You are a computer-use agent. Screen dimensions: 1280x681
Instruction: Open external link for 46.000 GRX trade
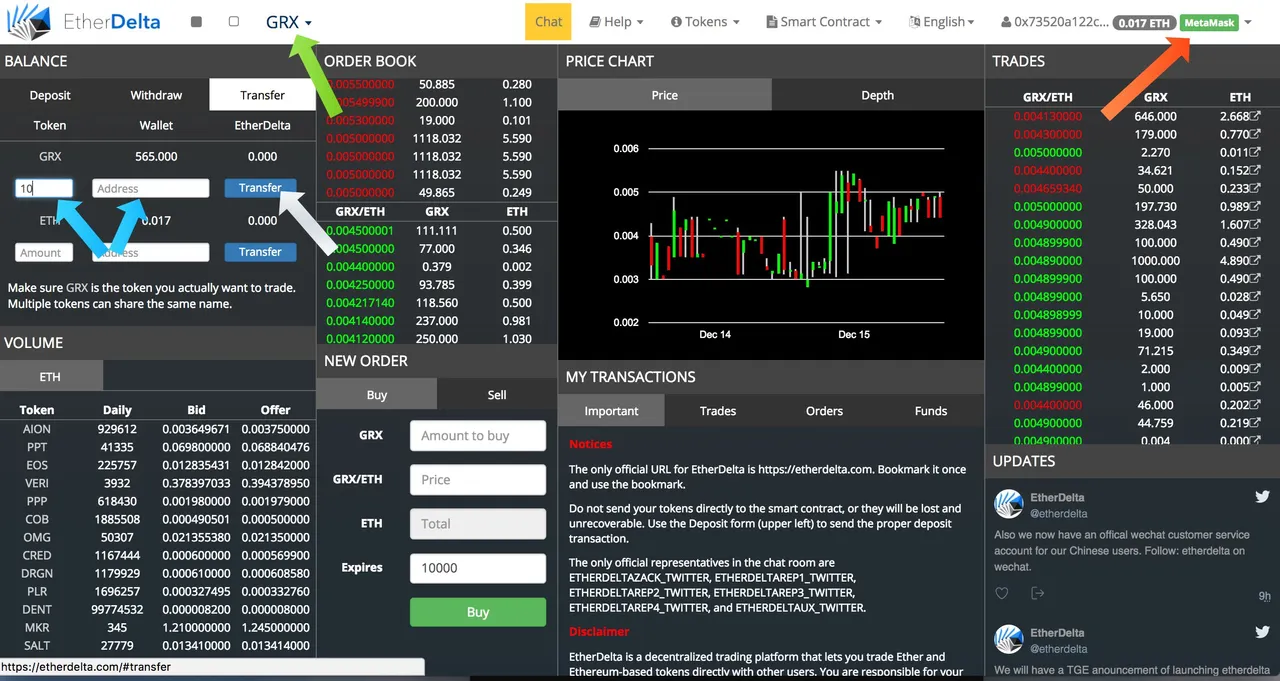(x=1255, y=405)
